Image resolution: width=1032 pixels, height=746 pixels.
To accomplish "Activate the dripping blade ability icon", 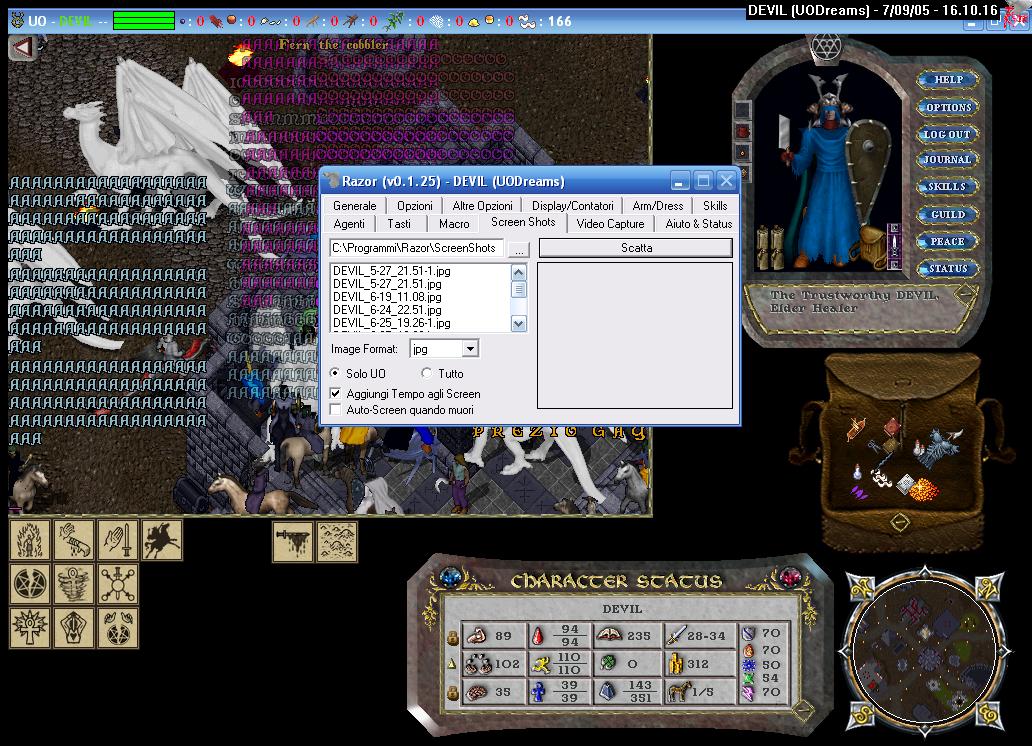I will point(293,541).
